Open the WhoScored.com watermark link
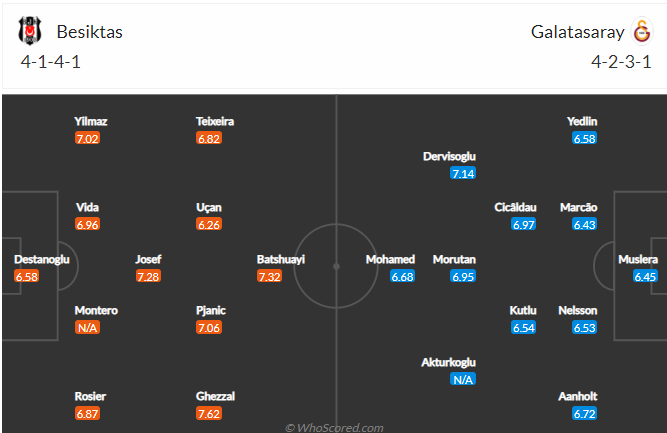This screenshot has width=667, height=433. click(x=334, y=427)
